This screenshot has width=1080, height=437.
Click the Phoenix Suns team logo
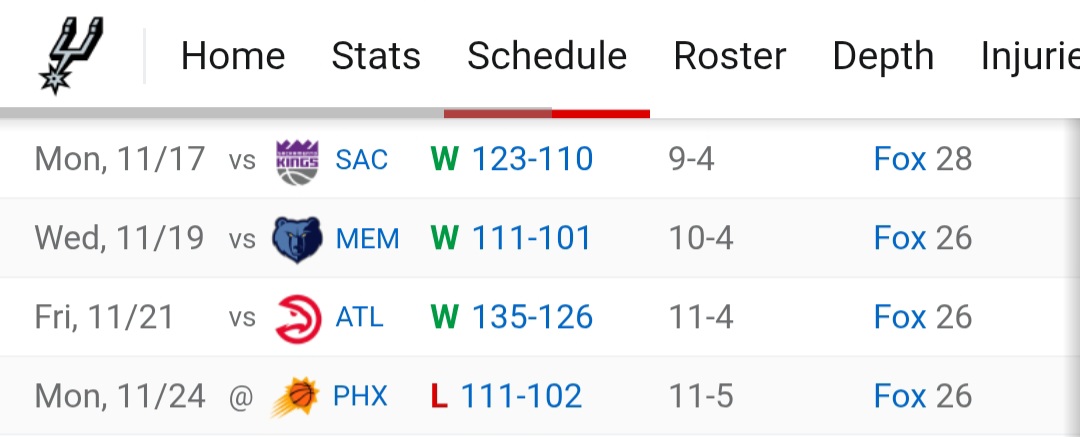click(x=295, y=397)
